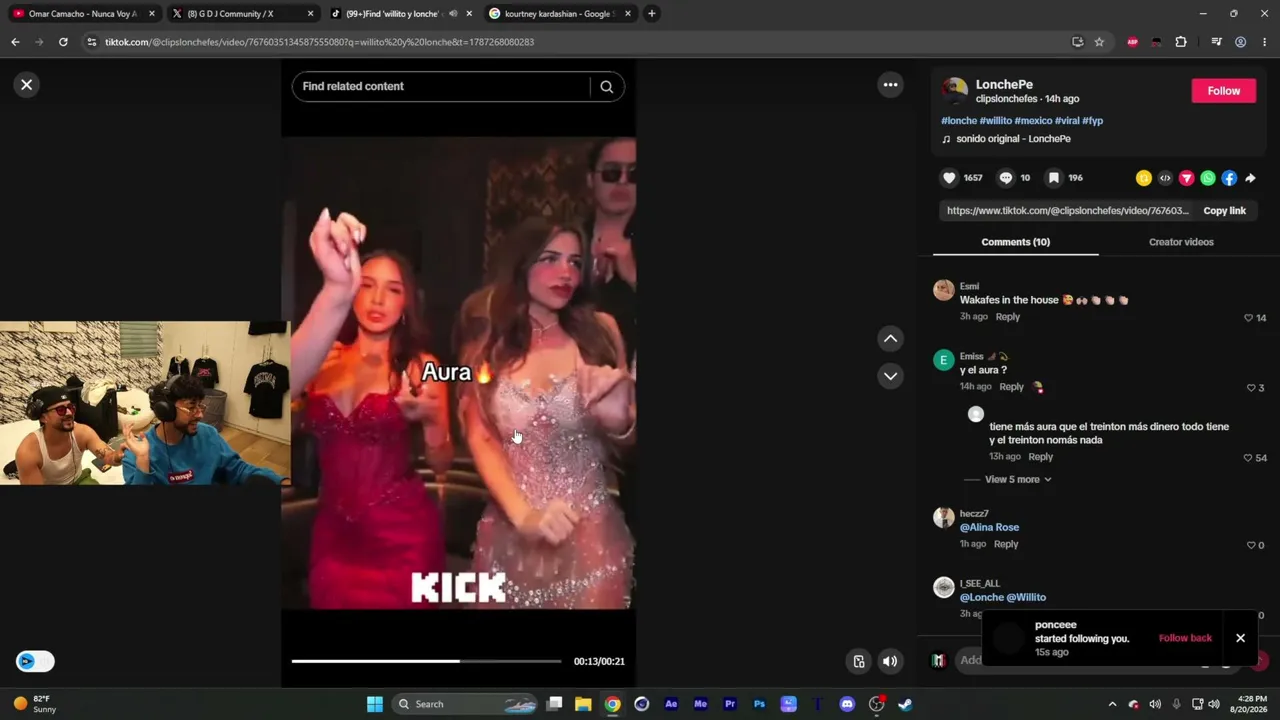The height and width of the screenshot is (720, 1280).
Task: Repost the video using the yellow icon
Action: point(1144,178)
